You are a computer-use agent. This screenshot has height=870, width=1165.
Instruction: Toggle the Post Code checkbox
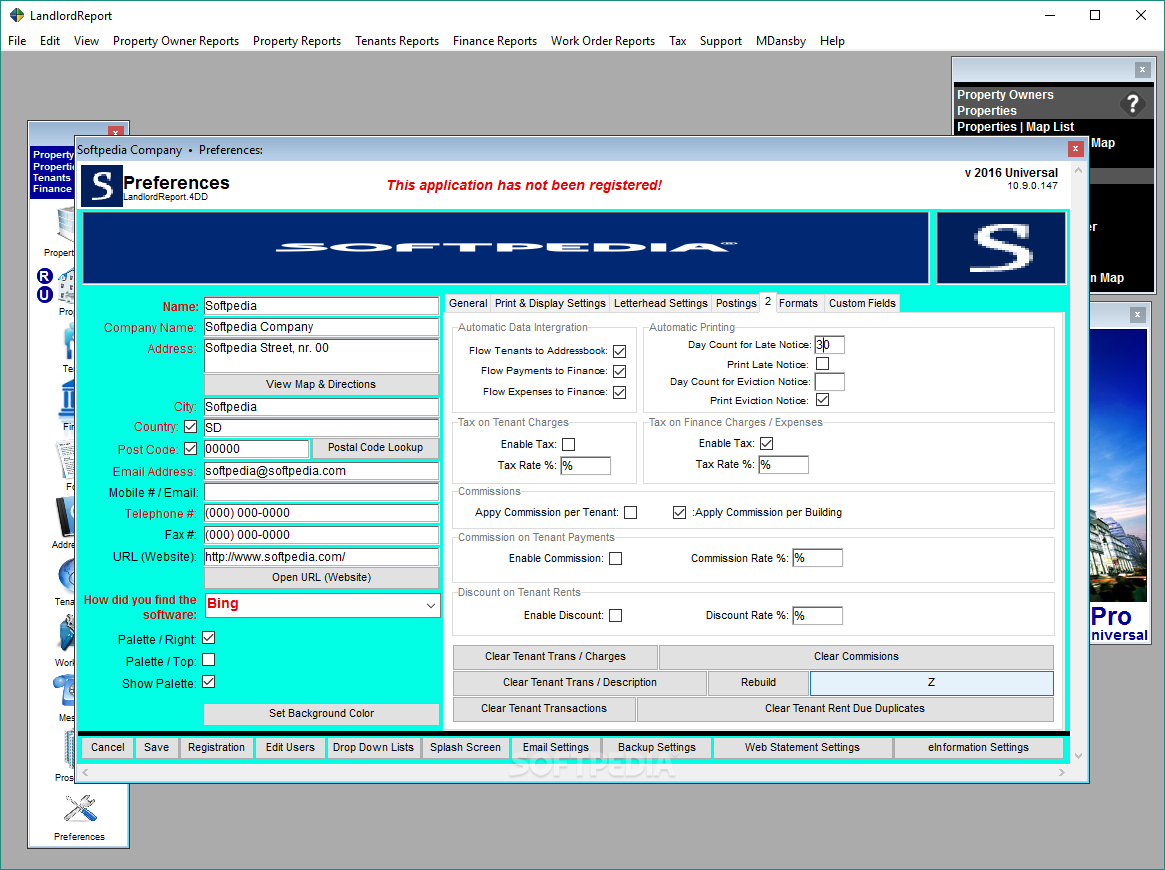coord(191,449)
